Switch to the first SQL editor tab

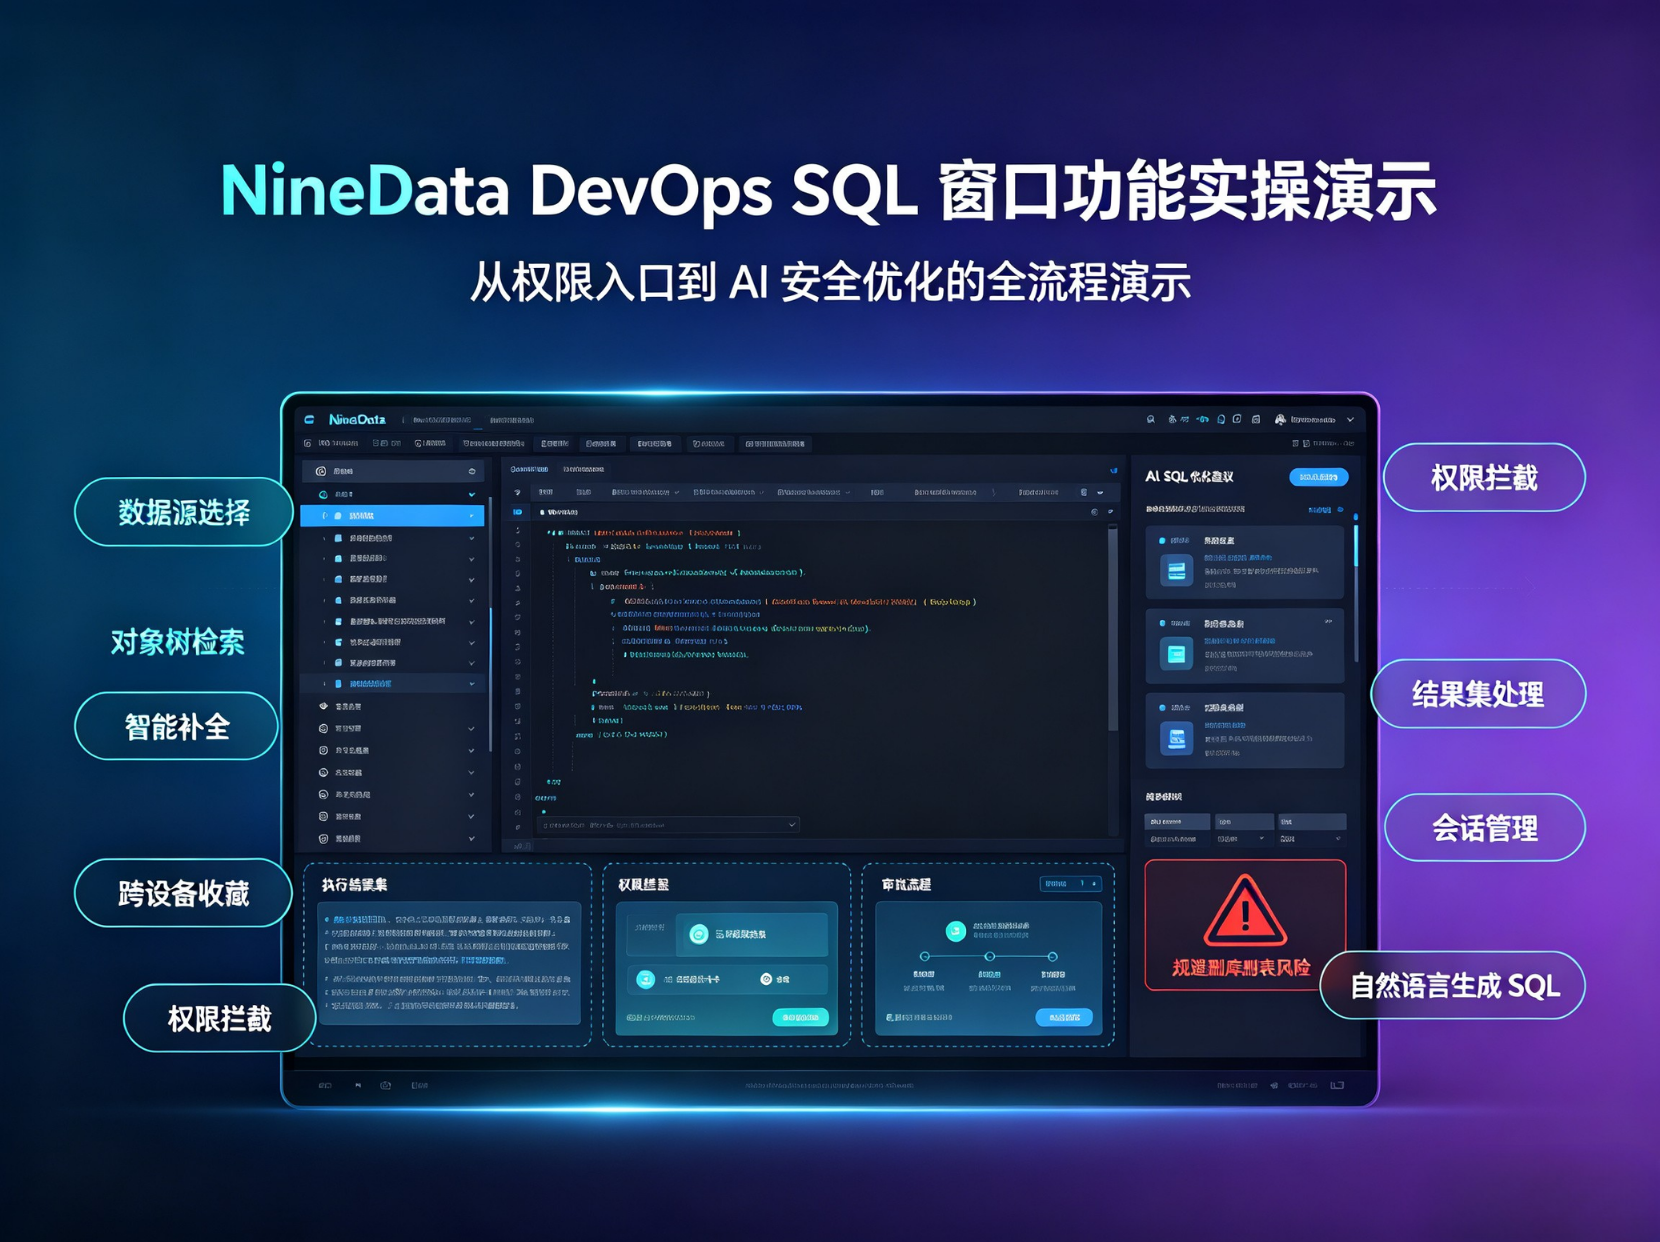(529, 469)
